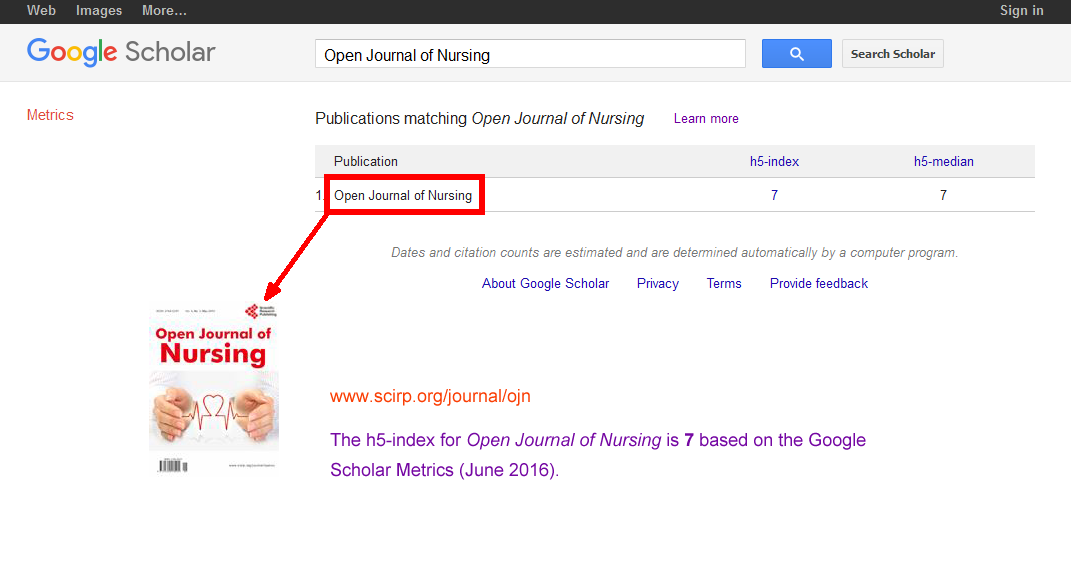The width and height of the screenshot is (1071, 585).
Task: Click the Open Journal of Nursing cover thumbnail
Action: point(214,389)
